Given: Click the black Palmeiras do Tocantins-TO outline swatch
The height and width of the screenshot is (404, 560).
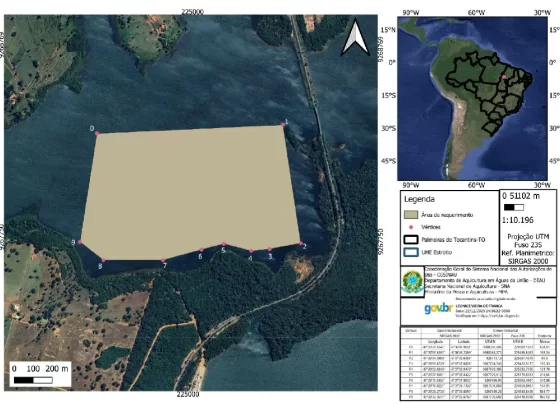Looking at the screenshot, I should [411, 240].
